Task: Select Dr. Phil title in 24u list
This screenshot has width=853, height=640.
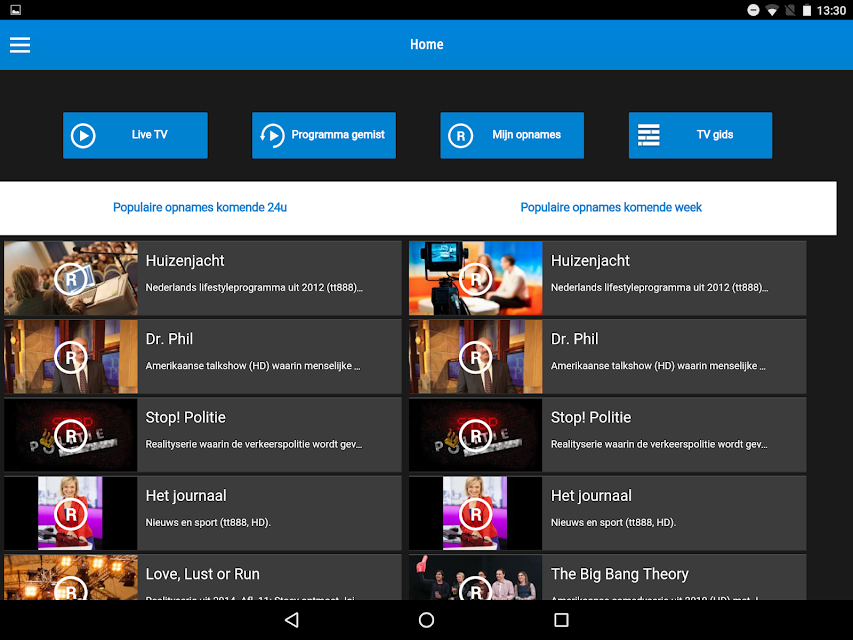Action: (169, 339)
